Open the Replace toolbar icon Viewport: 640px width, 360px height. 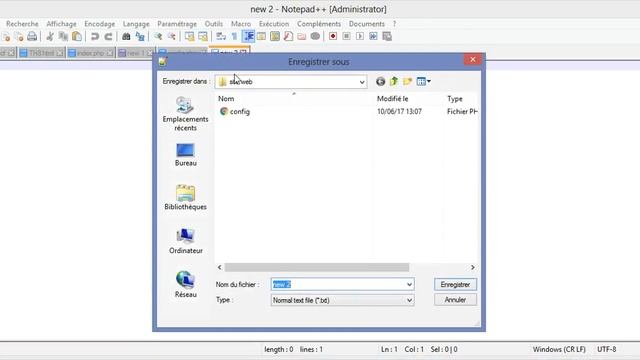[x=140, y=37]
